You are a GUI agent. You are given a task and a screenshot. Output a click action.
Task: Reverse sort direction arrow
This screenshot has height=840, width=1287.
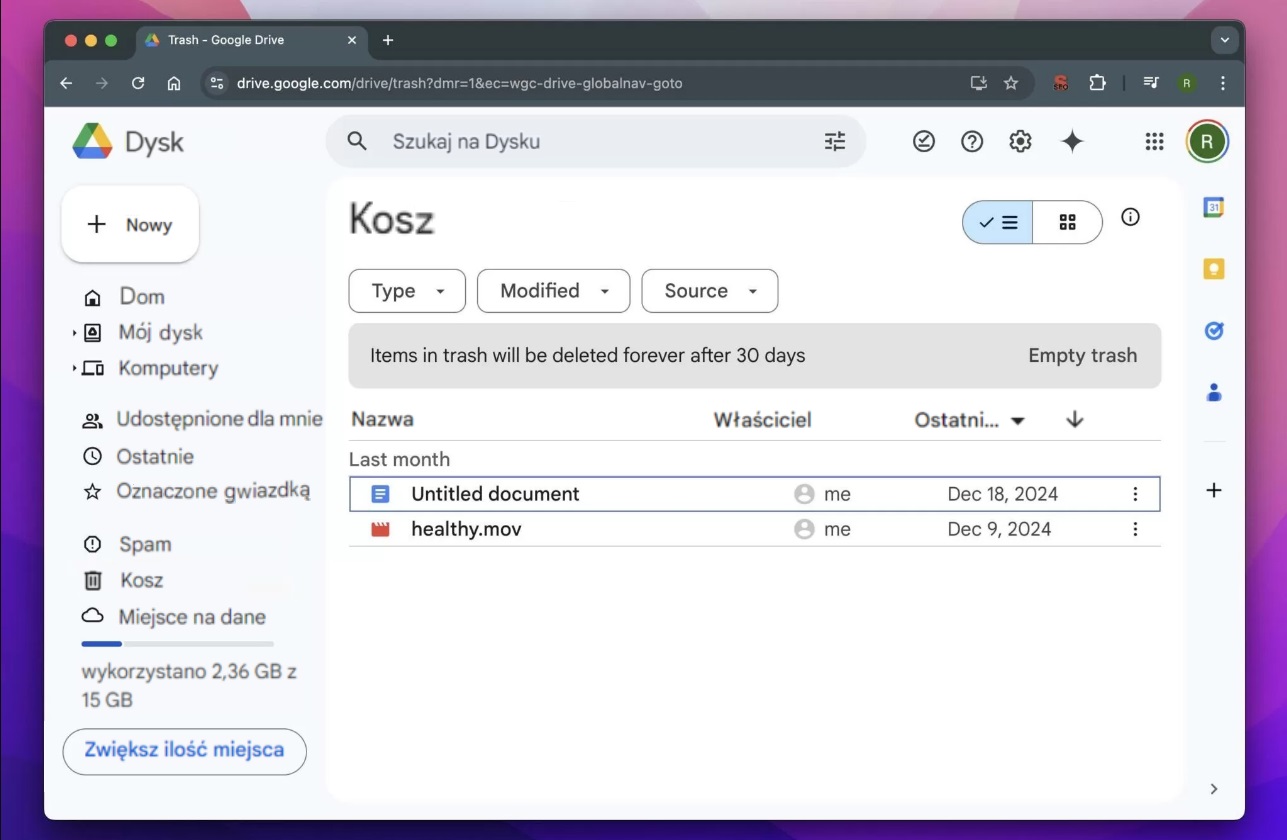pyautogui.click(x=1075, y=420)
